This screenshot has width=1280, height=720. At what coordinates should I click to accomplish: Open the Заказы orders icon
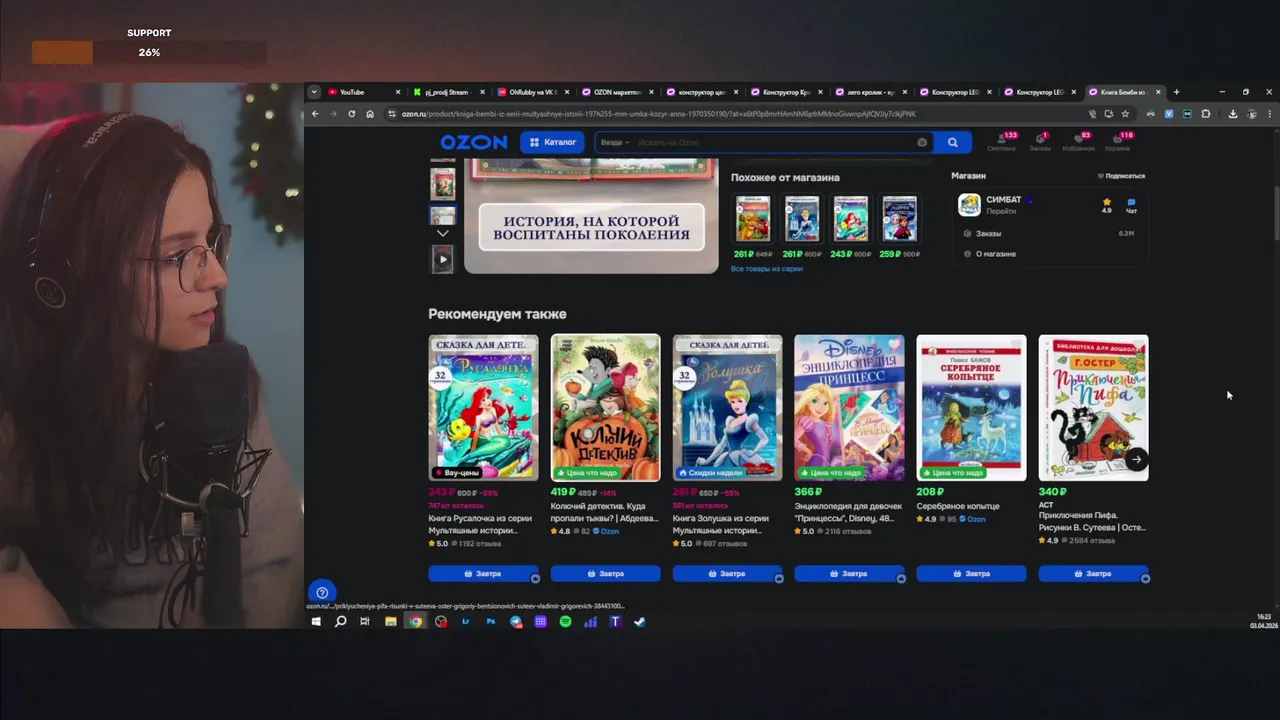[1040, 141]
